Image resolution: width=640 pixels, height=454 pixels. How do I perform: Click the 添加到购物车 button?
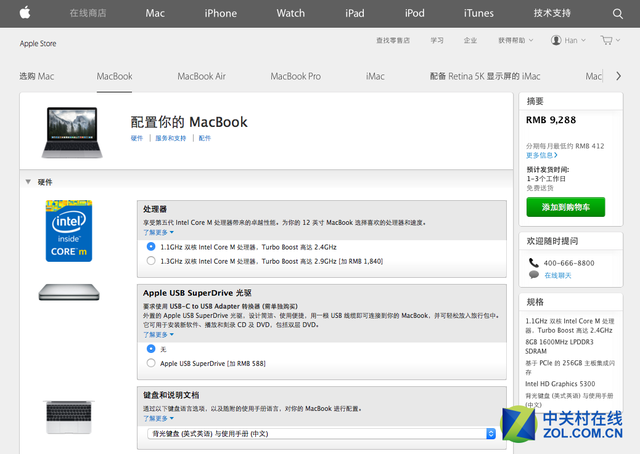(x=566, y=207)
